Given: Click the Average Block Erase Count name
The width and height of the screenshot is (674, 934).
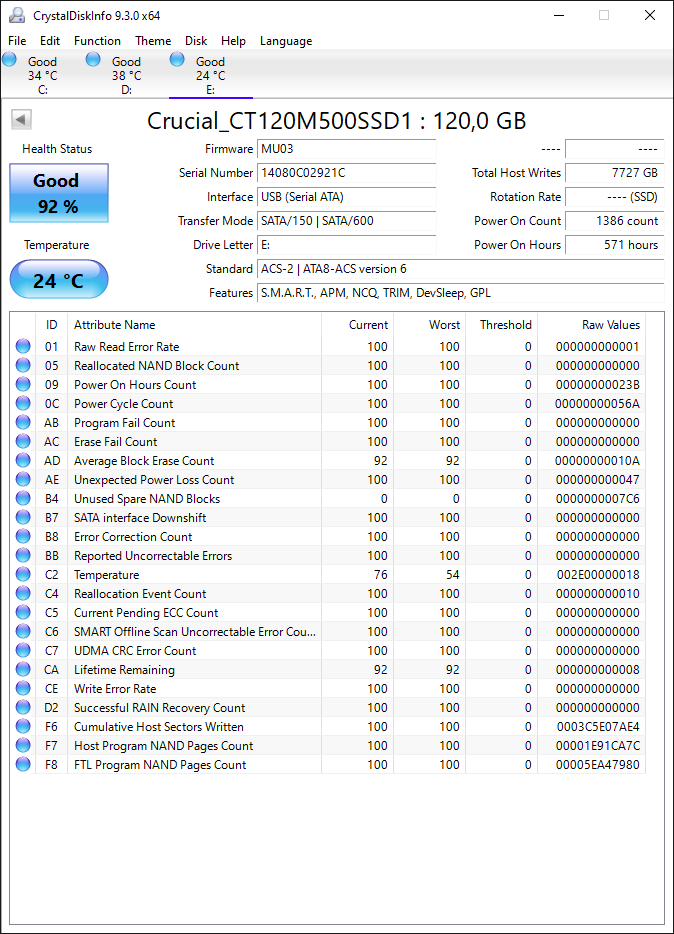Looking at the screenshot, I should pyautogui.click(x=144, y=460).
